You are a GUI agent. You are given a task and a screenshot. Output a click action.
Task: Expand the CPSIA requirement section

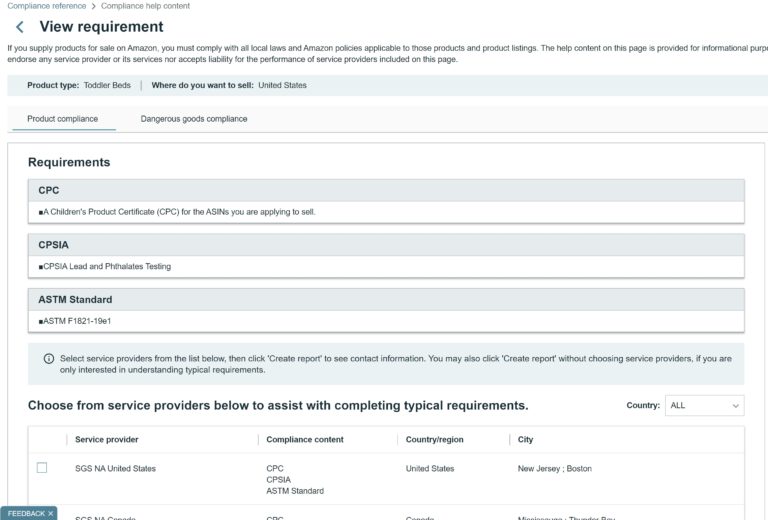point(385,244)
